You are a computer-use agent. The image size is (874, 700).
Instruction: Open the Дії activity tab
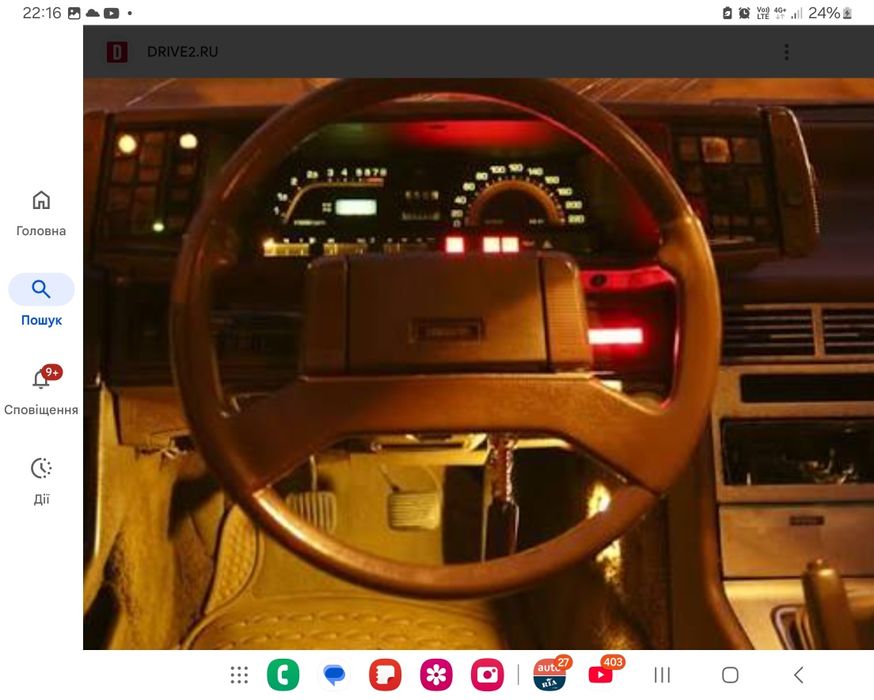tap(41, 480)
